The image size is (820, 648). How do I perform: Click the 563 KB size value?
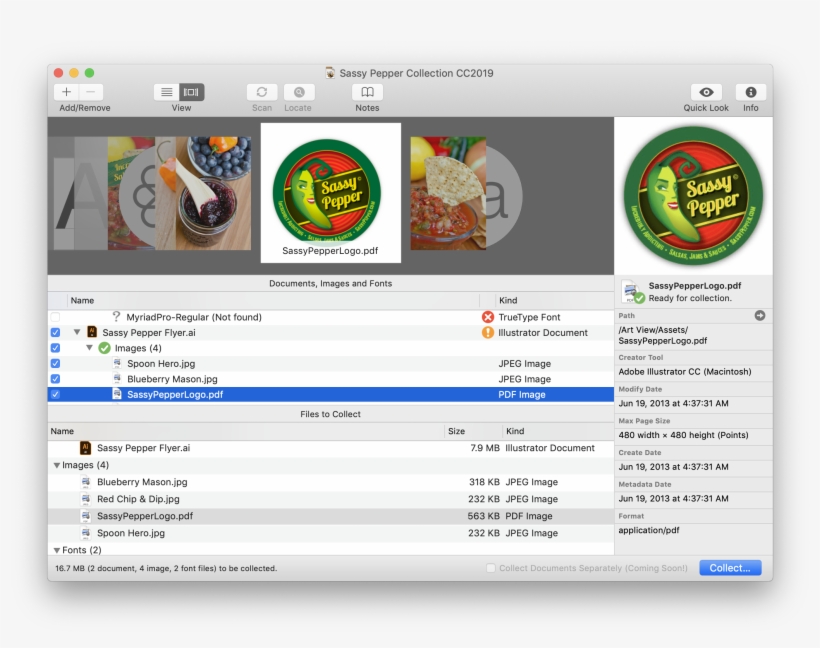point(483,516)
